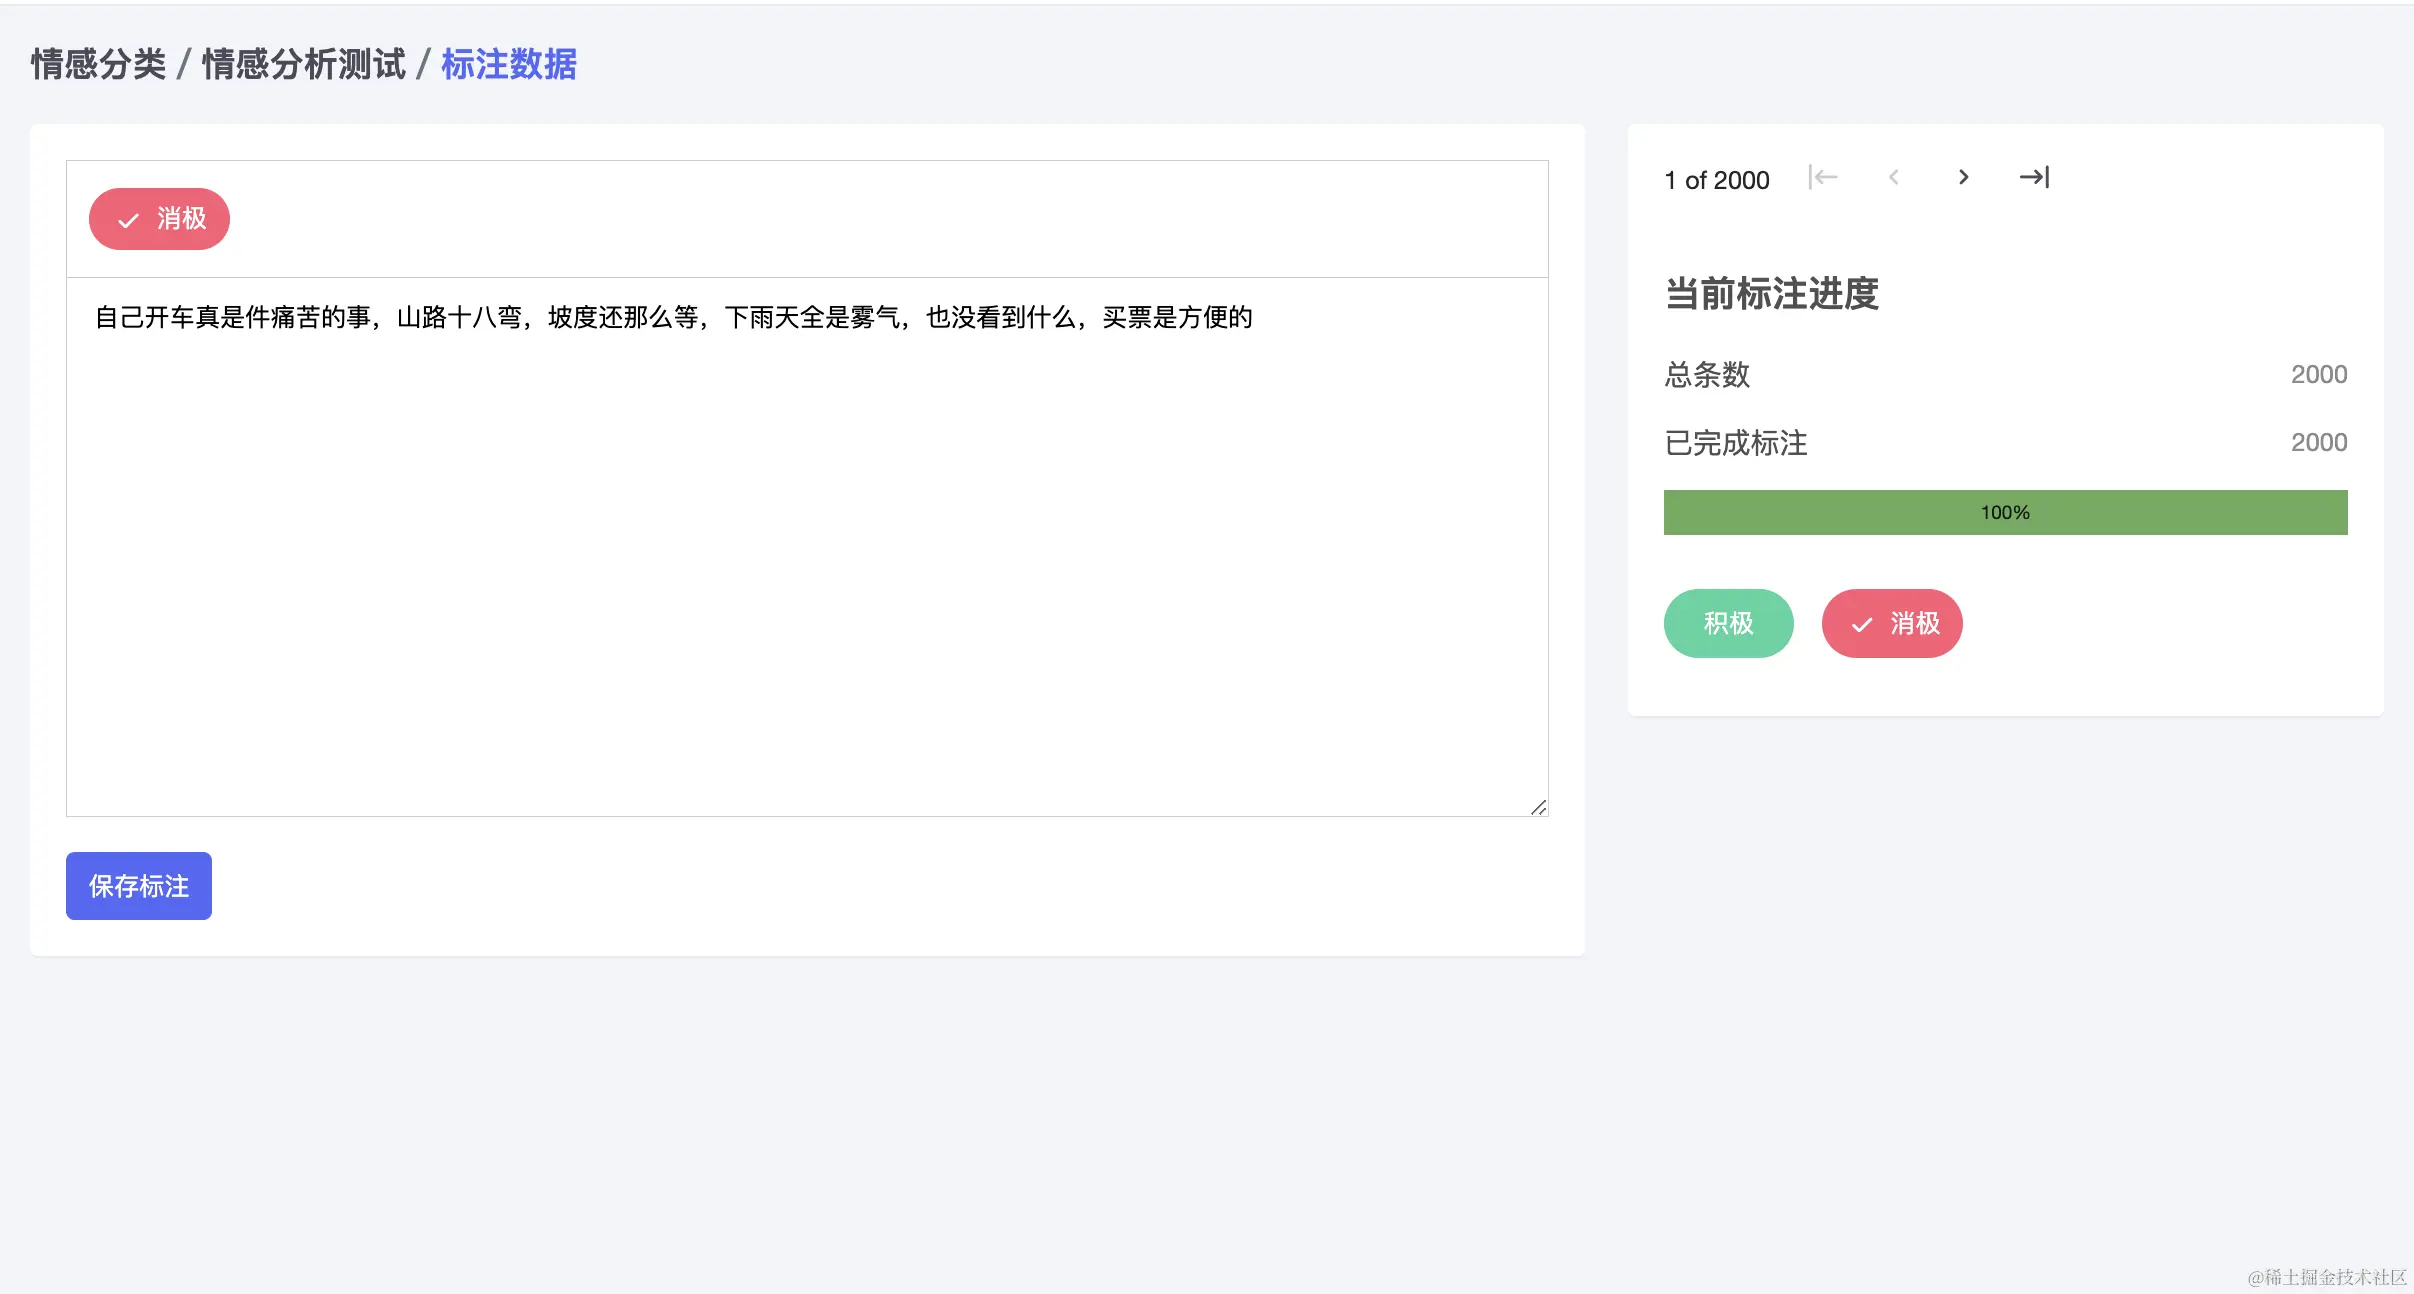Click the checkmark in the right panel 消极 button

(x=1860, y=623)
